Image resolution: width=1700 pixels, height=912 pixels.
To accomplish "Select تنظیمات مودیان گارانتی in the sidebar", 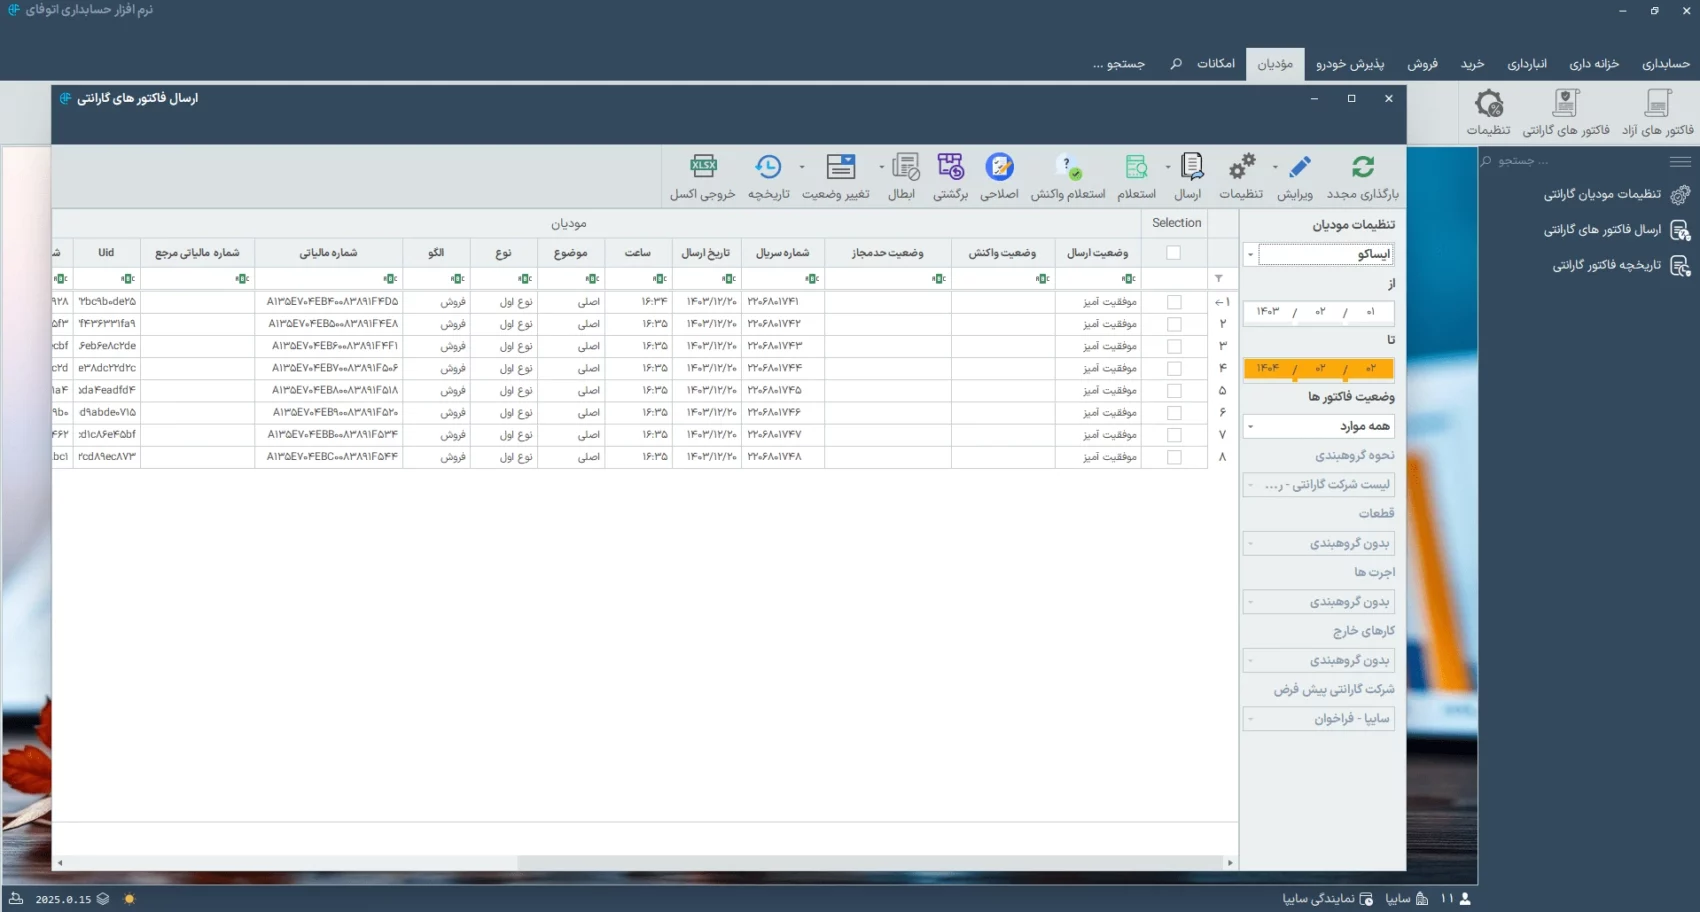I will coord(1601,194).
